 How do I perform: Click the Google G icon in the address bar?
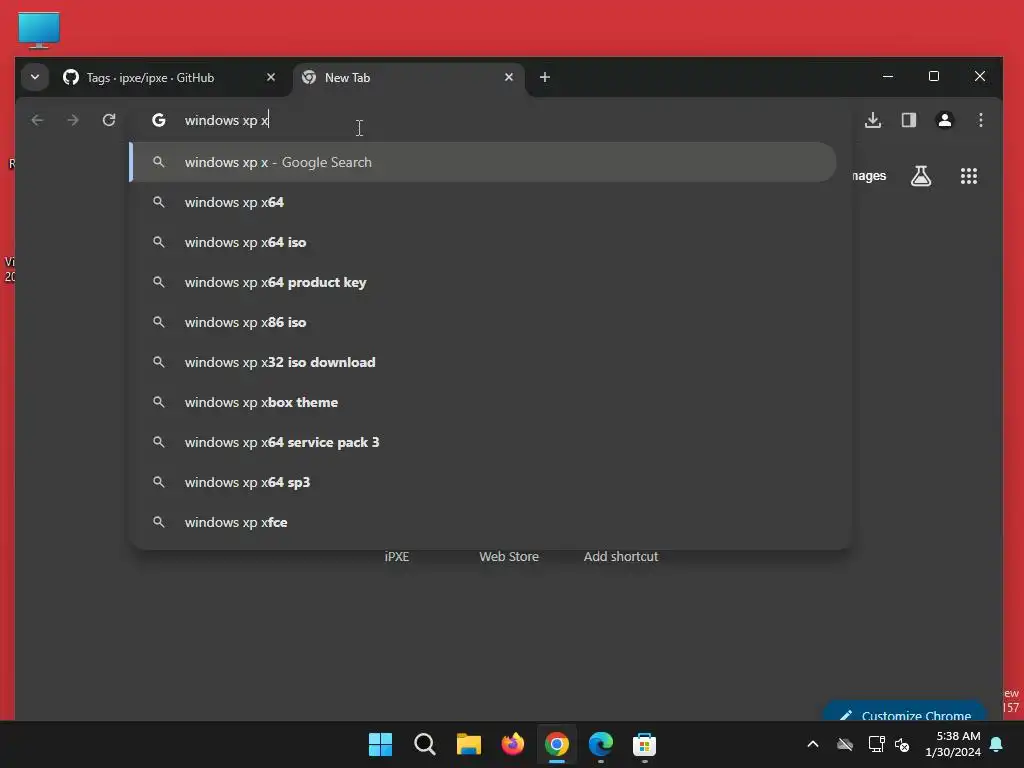coord(159,120)
